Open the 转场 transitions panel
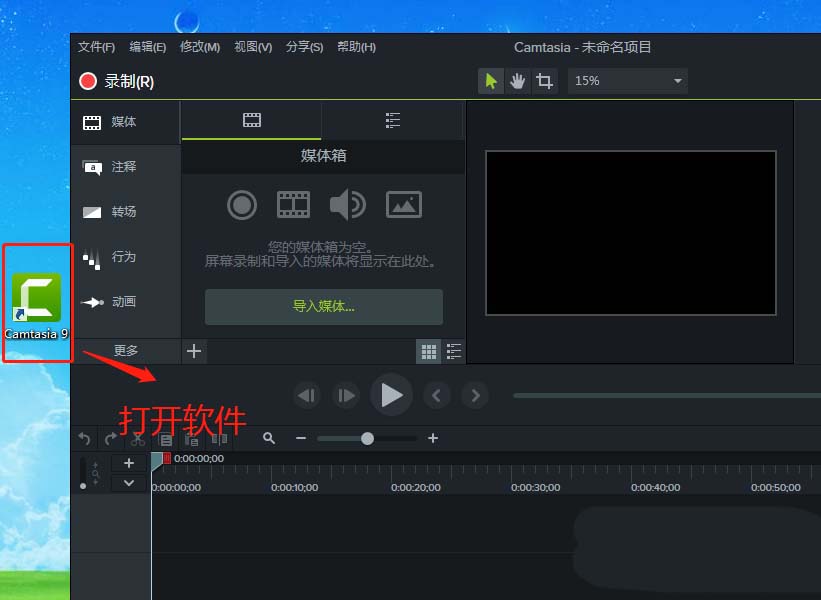 point(126,212)
